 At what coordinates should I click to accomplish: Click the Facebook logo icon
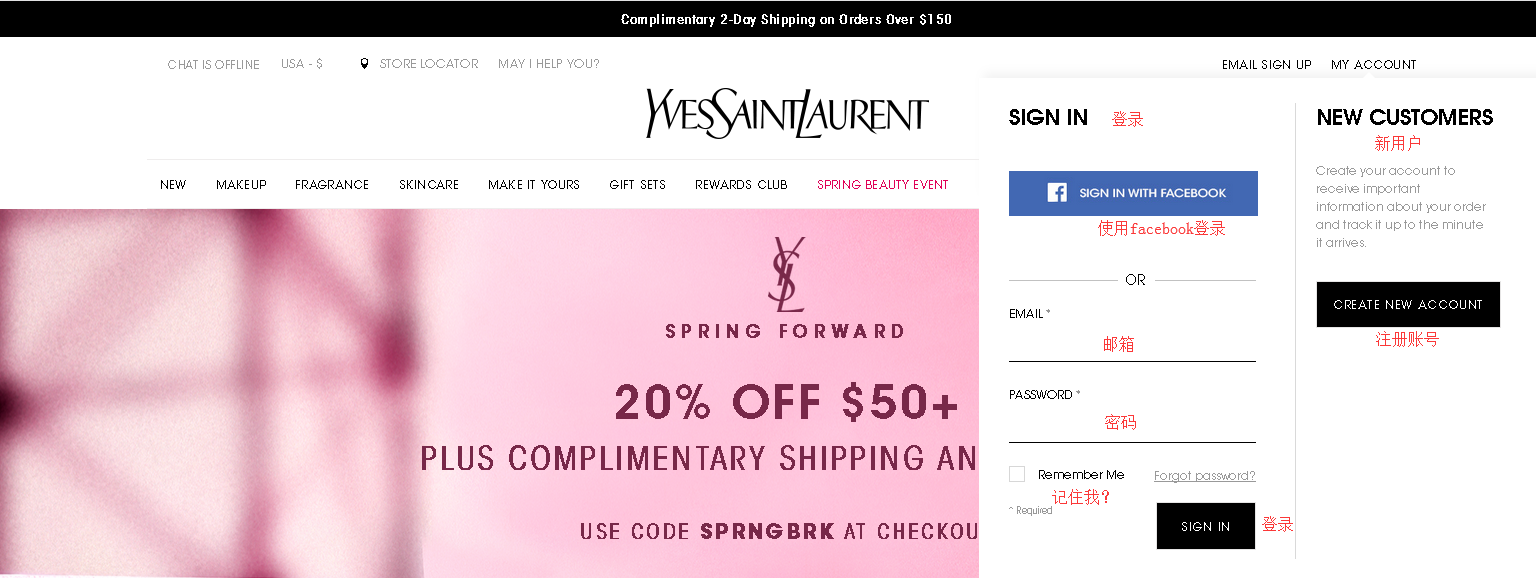1057,193
